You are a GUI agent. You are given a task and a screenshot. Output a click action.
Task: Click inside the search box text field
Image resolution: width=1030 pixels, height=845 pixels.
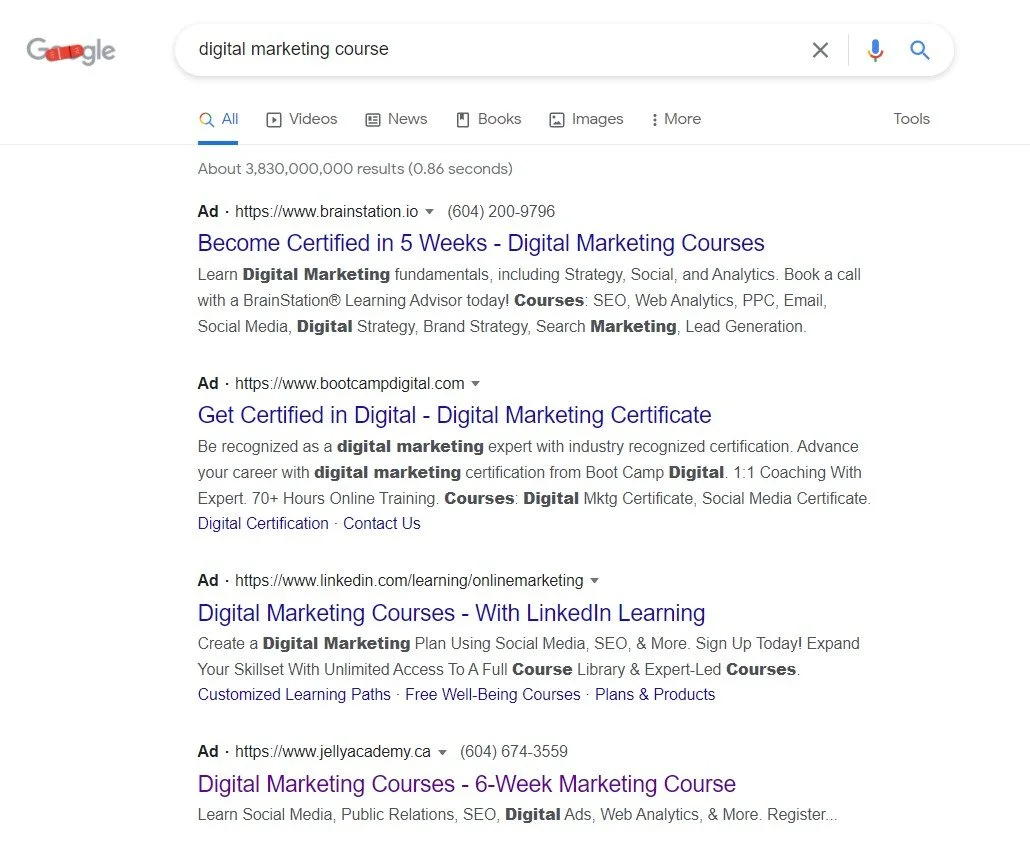click(x=493, y=49)
